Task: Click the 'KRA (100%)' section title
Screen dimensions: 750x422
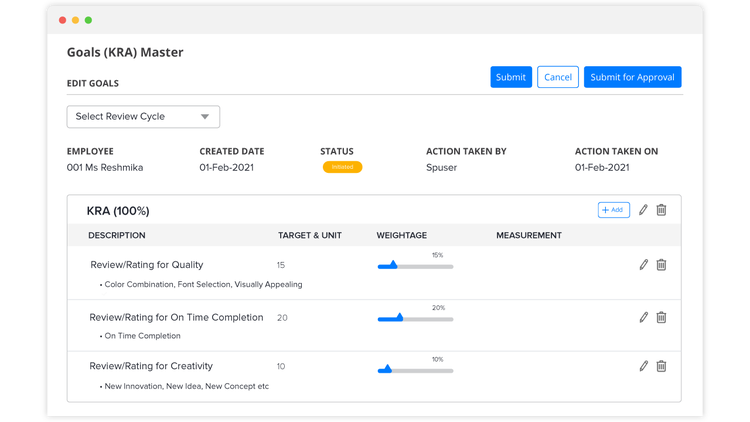Action: (x=118, y=211)
